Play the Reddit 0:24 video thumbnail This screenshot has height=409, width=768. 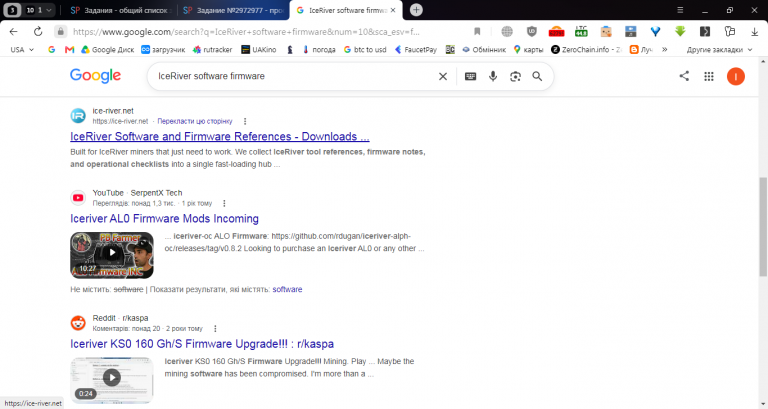pyautogui.click(x=112, y=380)
